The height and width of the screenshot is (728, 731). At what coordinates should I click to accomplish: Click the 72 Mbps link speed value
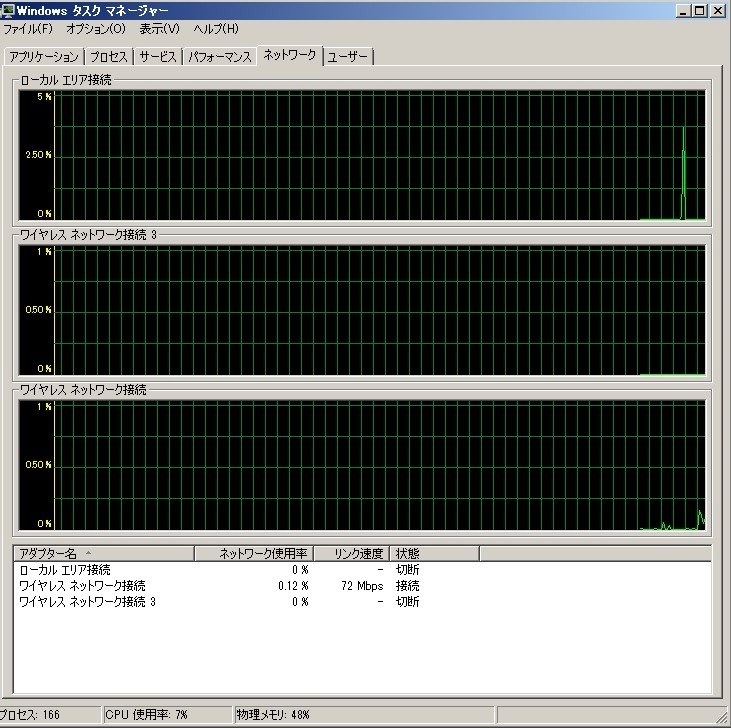point(362,586)
